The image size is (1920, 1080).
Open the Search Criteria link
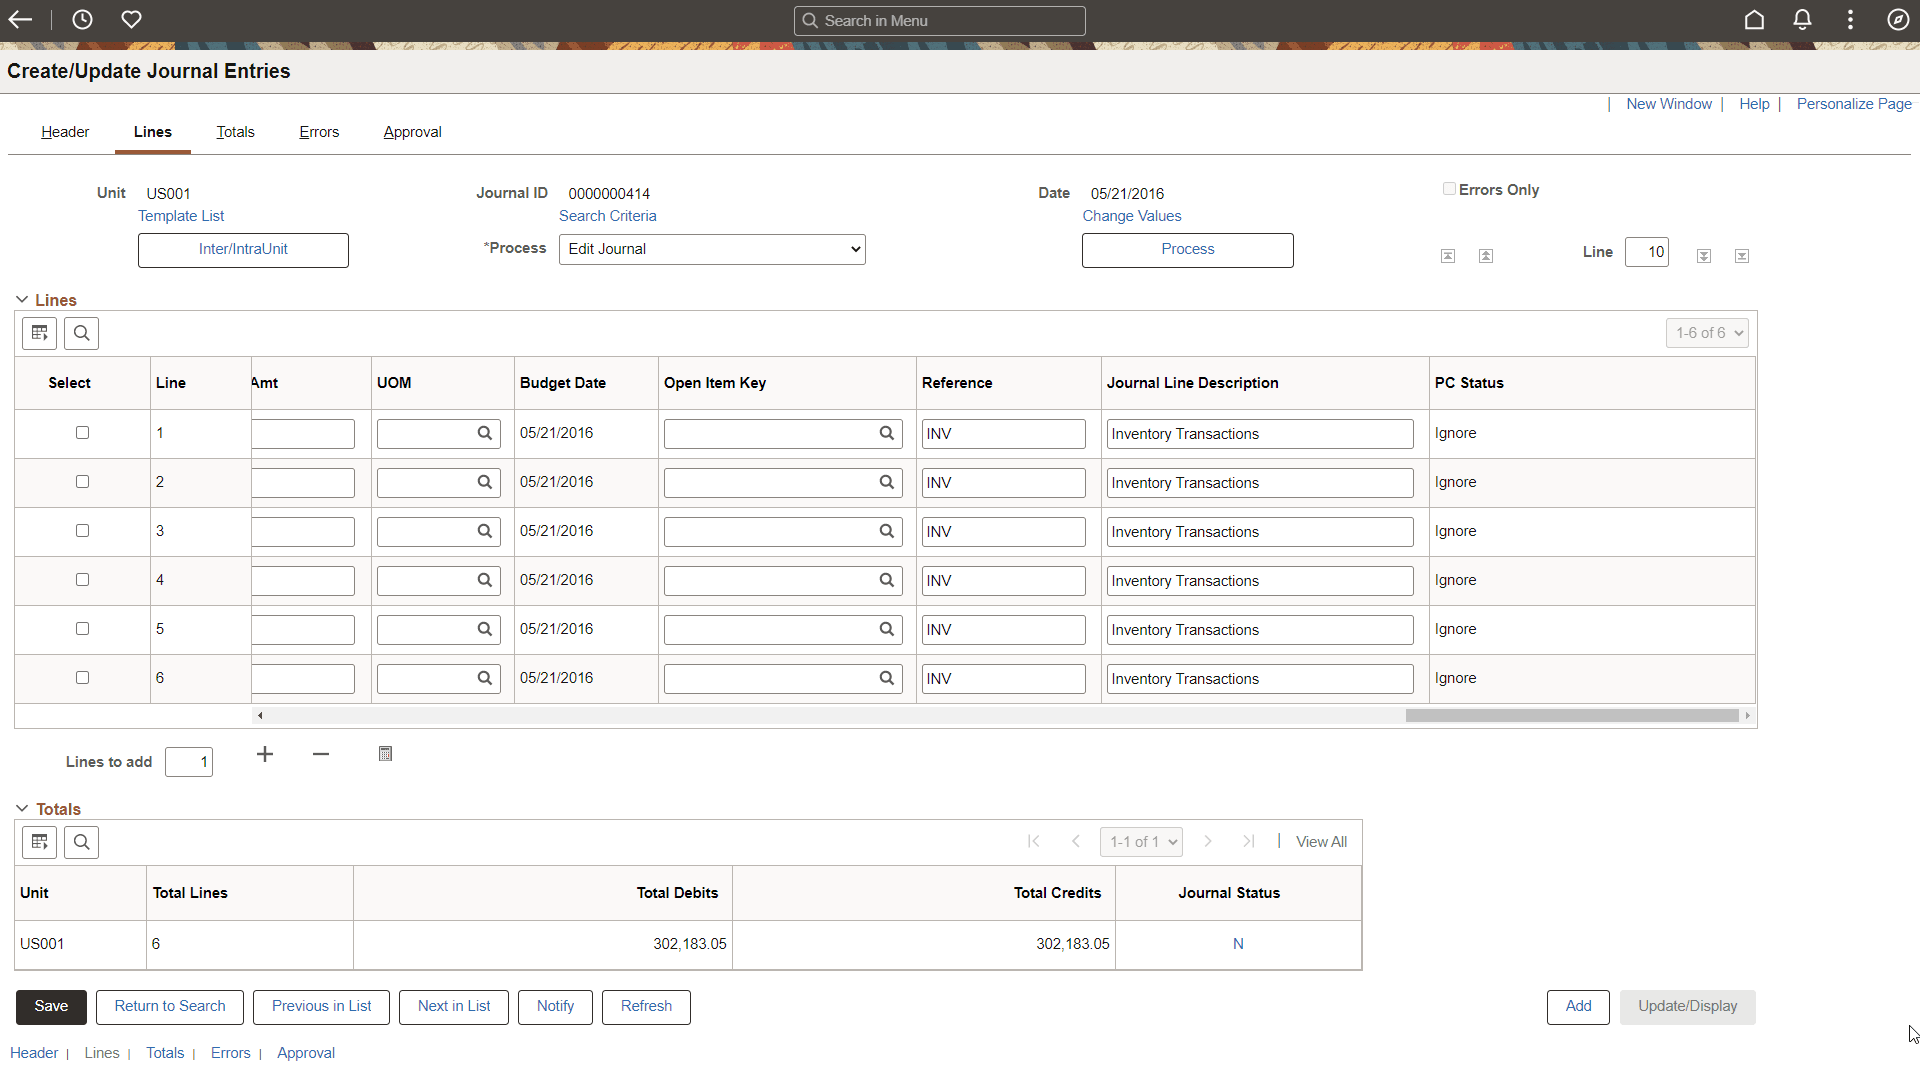tap(608, 216)
